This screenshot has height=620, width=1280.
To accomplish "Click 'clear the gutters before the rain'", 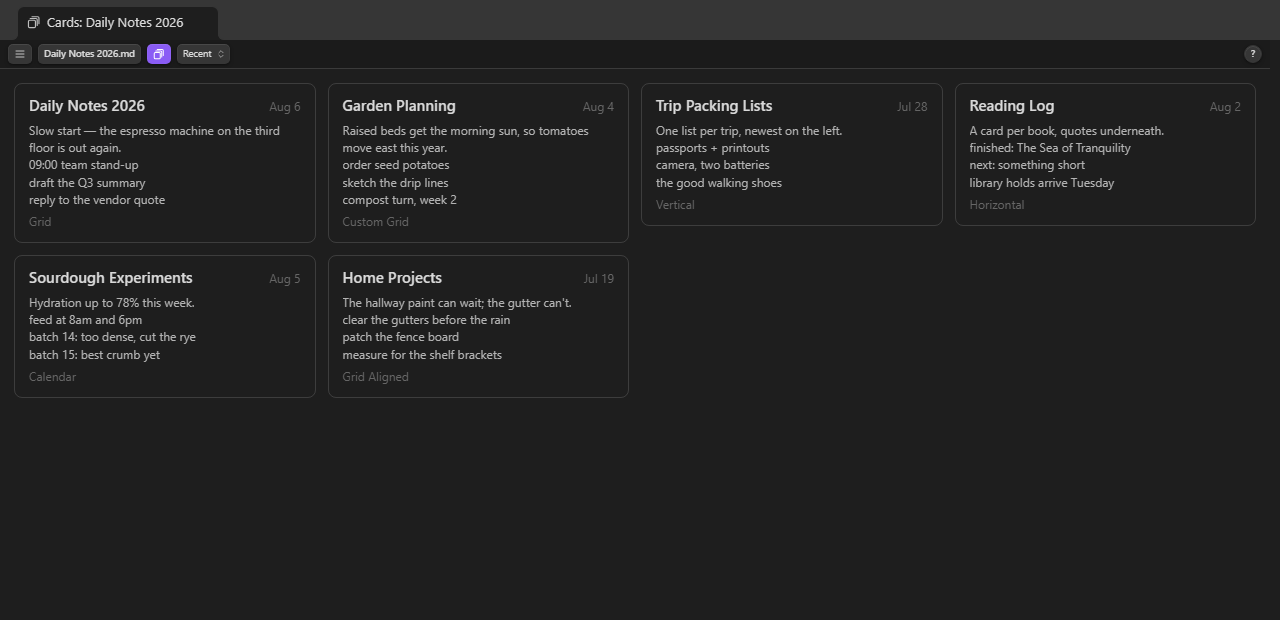I will [426, 320].
